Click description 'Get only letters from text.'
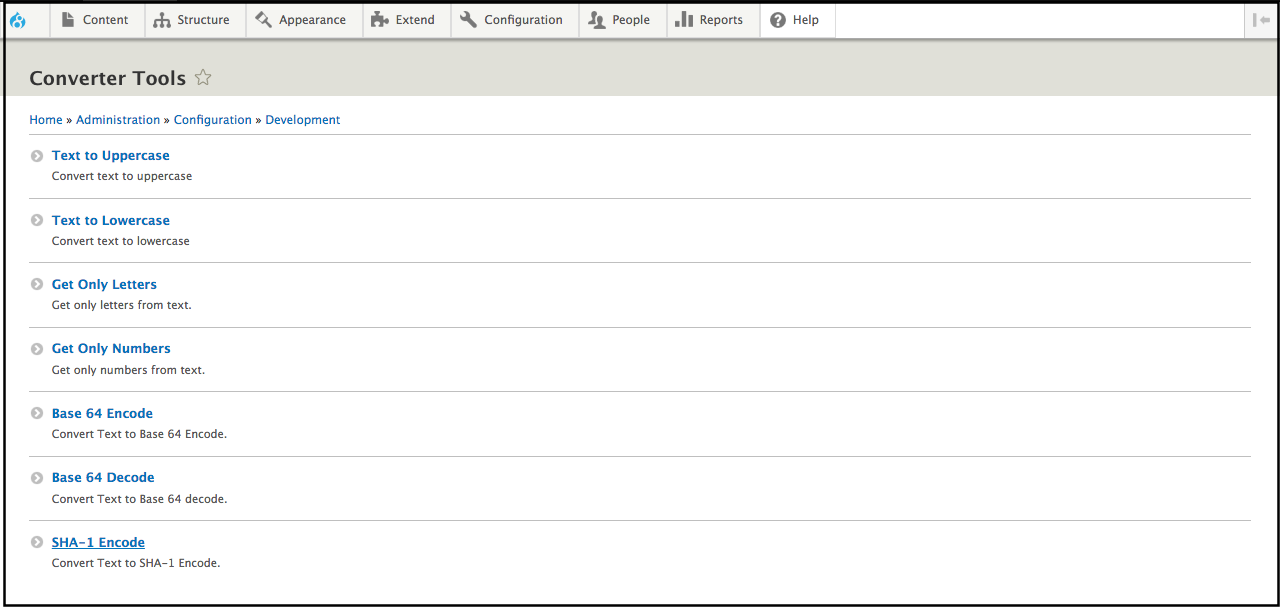The height and width of the screenshot is (607, 1280). [x=122, y=305]
